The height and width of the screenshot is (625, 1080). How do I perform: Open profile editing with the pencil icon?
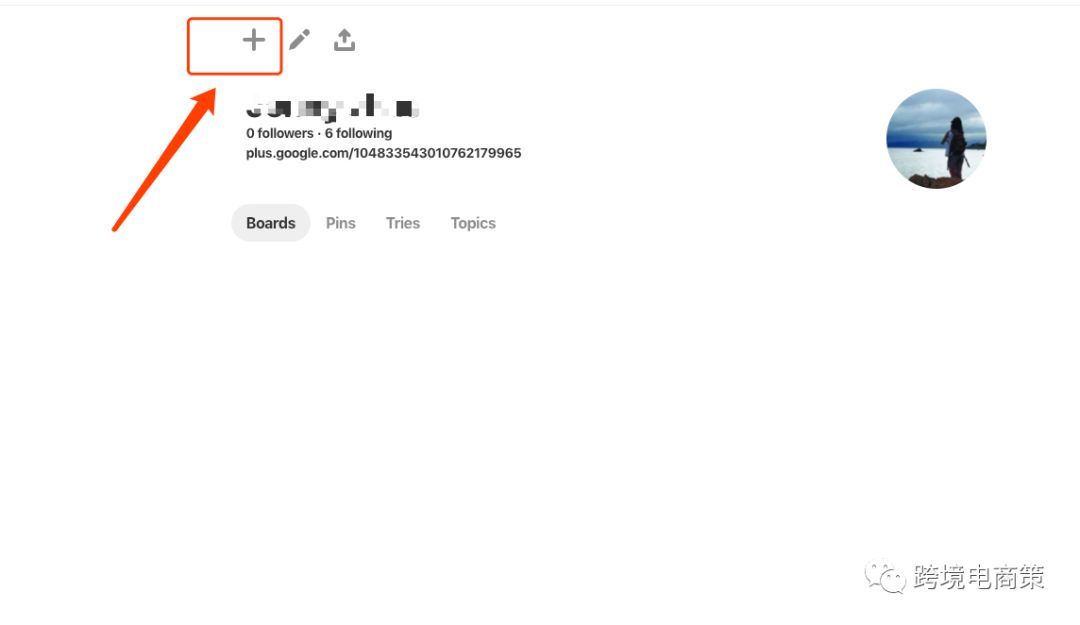[x=300, y=40]
